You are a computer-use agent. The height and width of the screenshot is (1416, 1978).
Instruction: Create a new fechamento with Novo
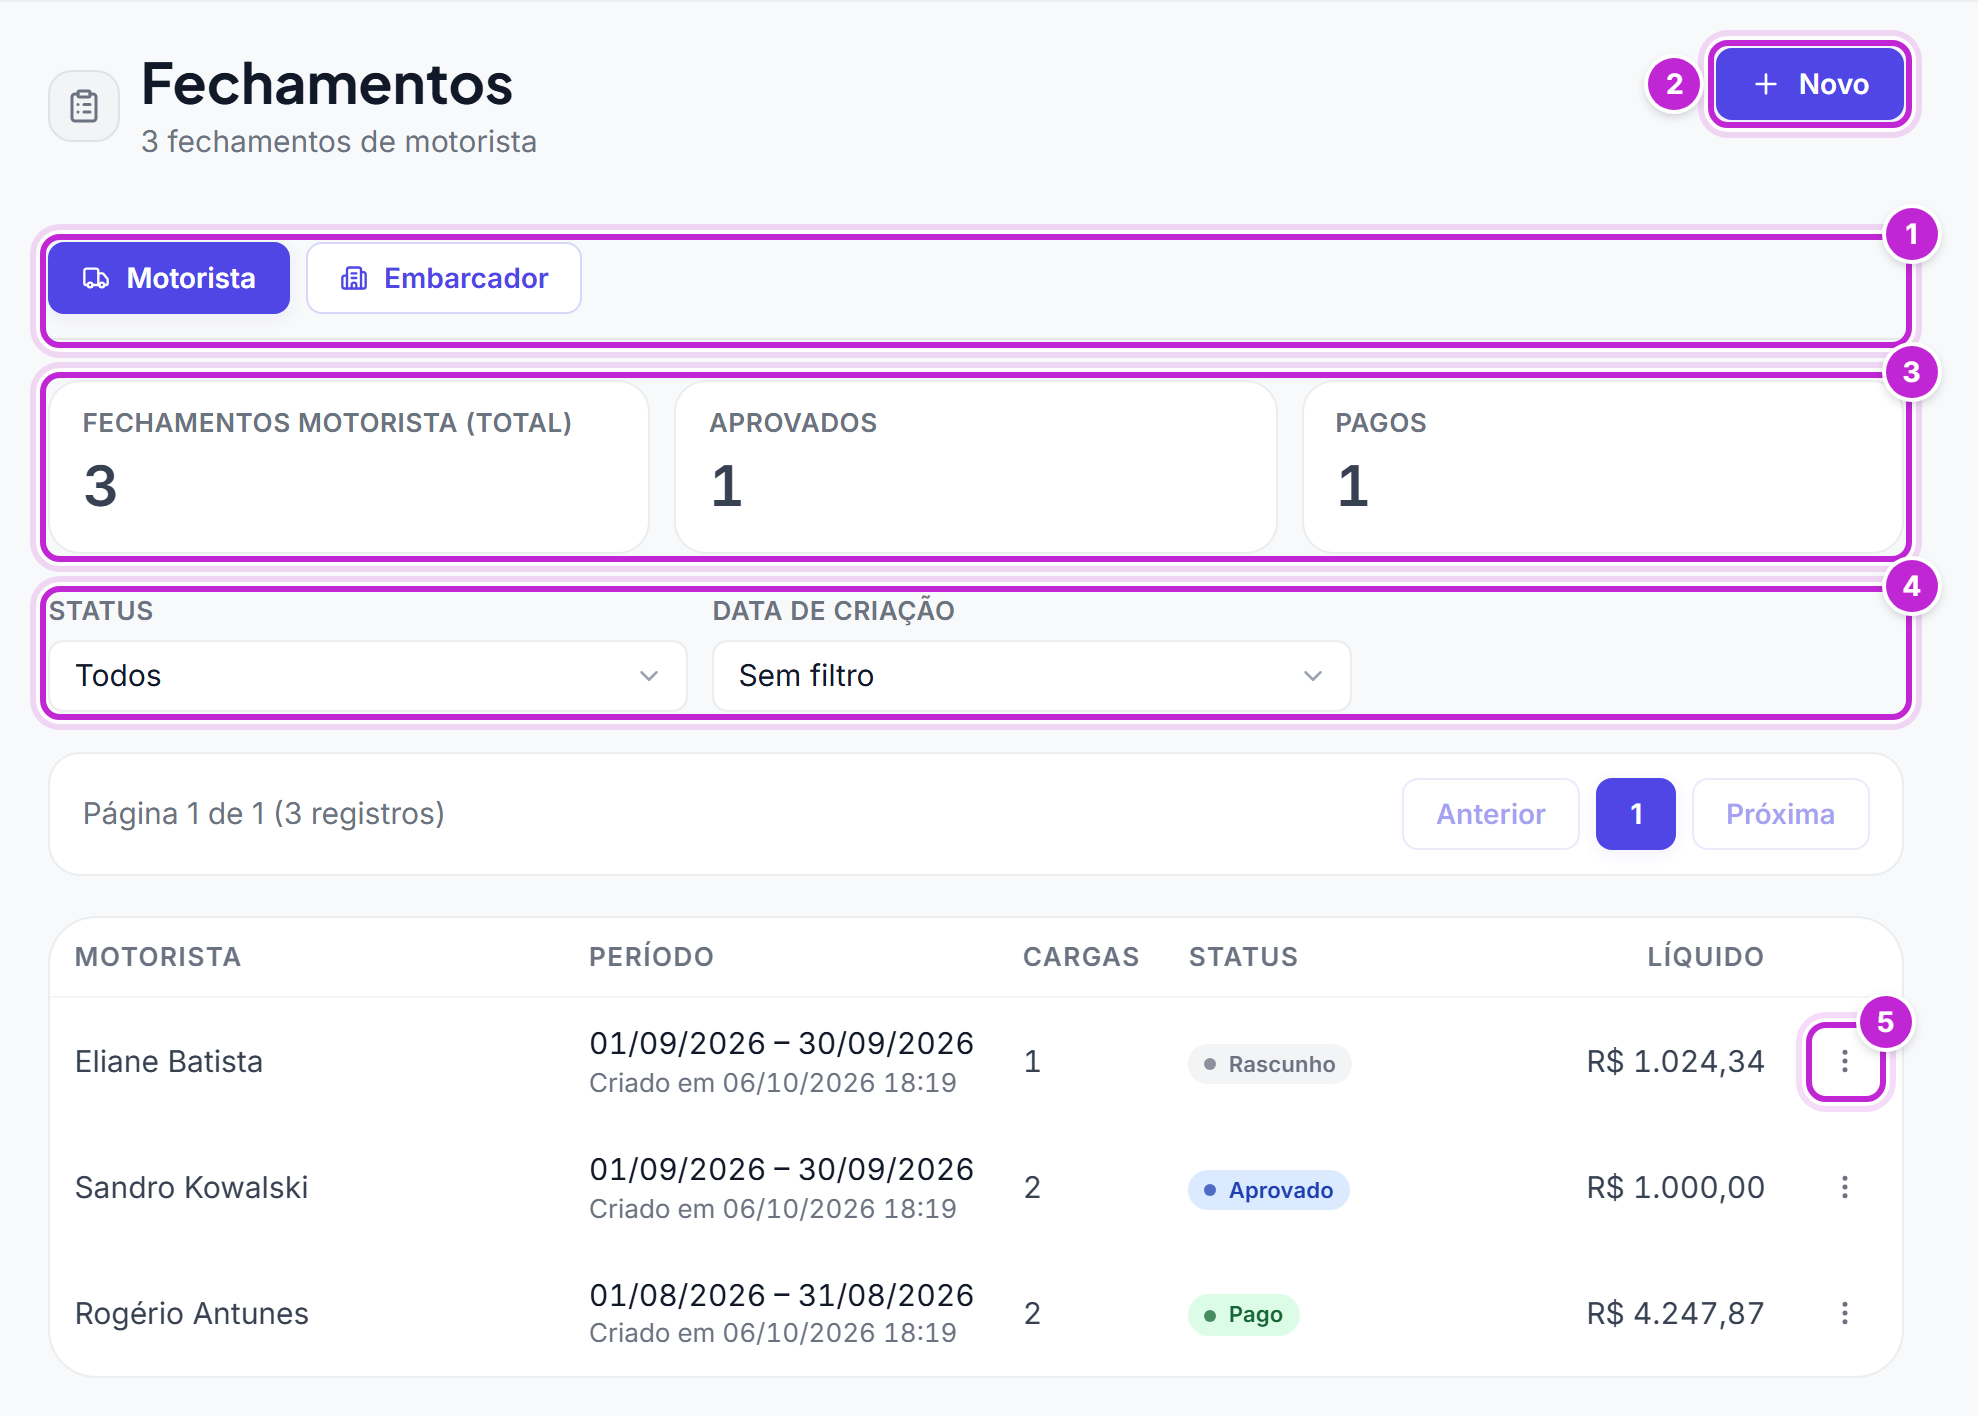pos(1810,84)
